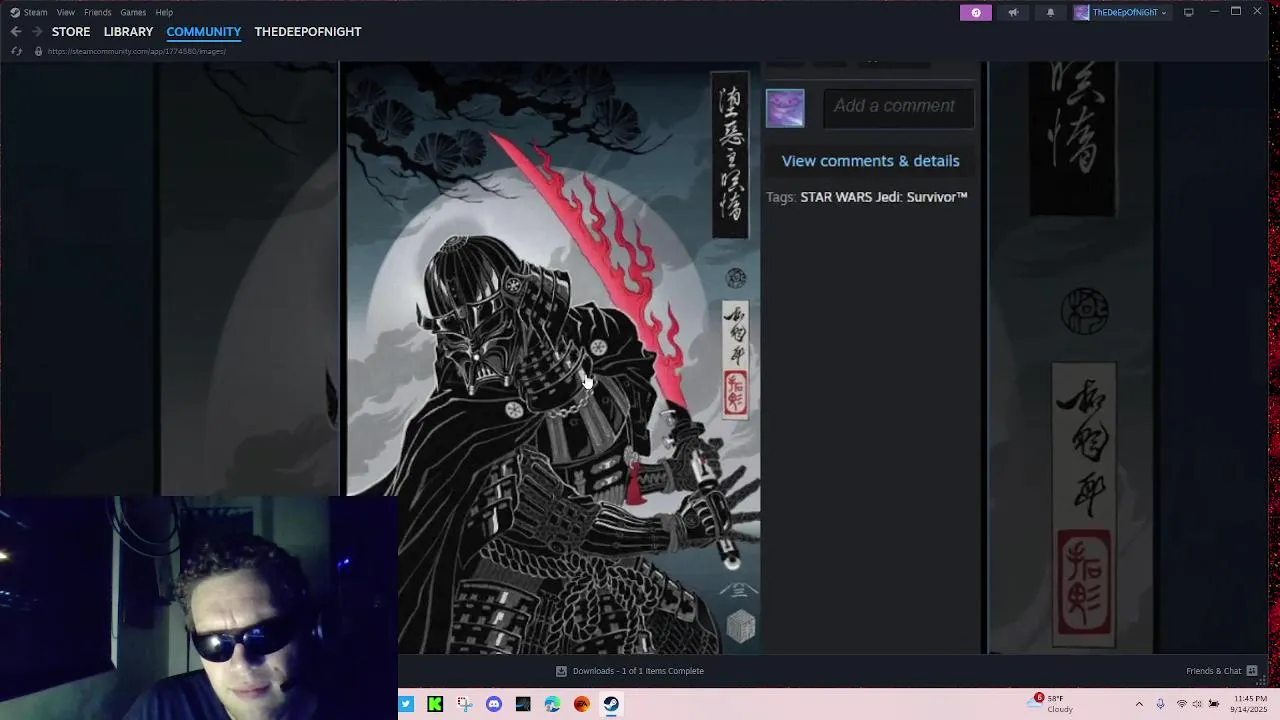The width and height of the screenshot is (1280, 720).
Task: Open the Snipping Tool in the taskbar
Action: click(x=464, y=704)
